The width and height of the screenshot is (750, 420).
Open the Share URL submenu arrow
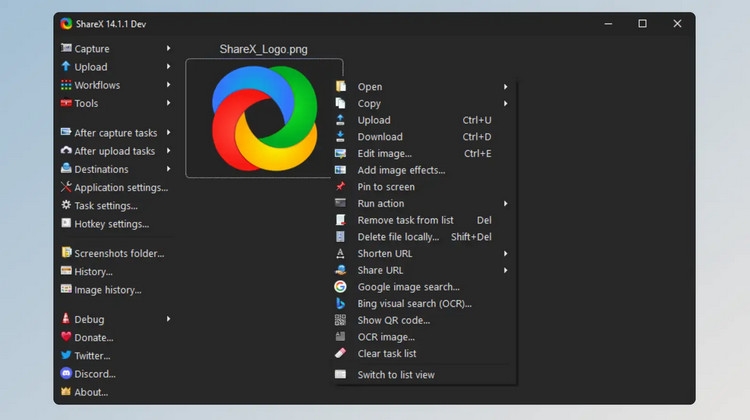tap(505, 270)
